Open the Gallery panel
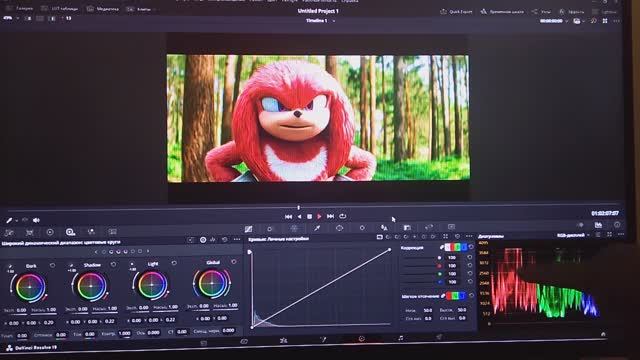This screenshot has height=360, width=640. 19,8
